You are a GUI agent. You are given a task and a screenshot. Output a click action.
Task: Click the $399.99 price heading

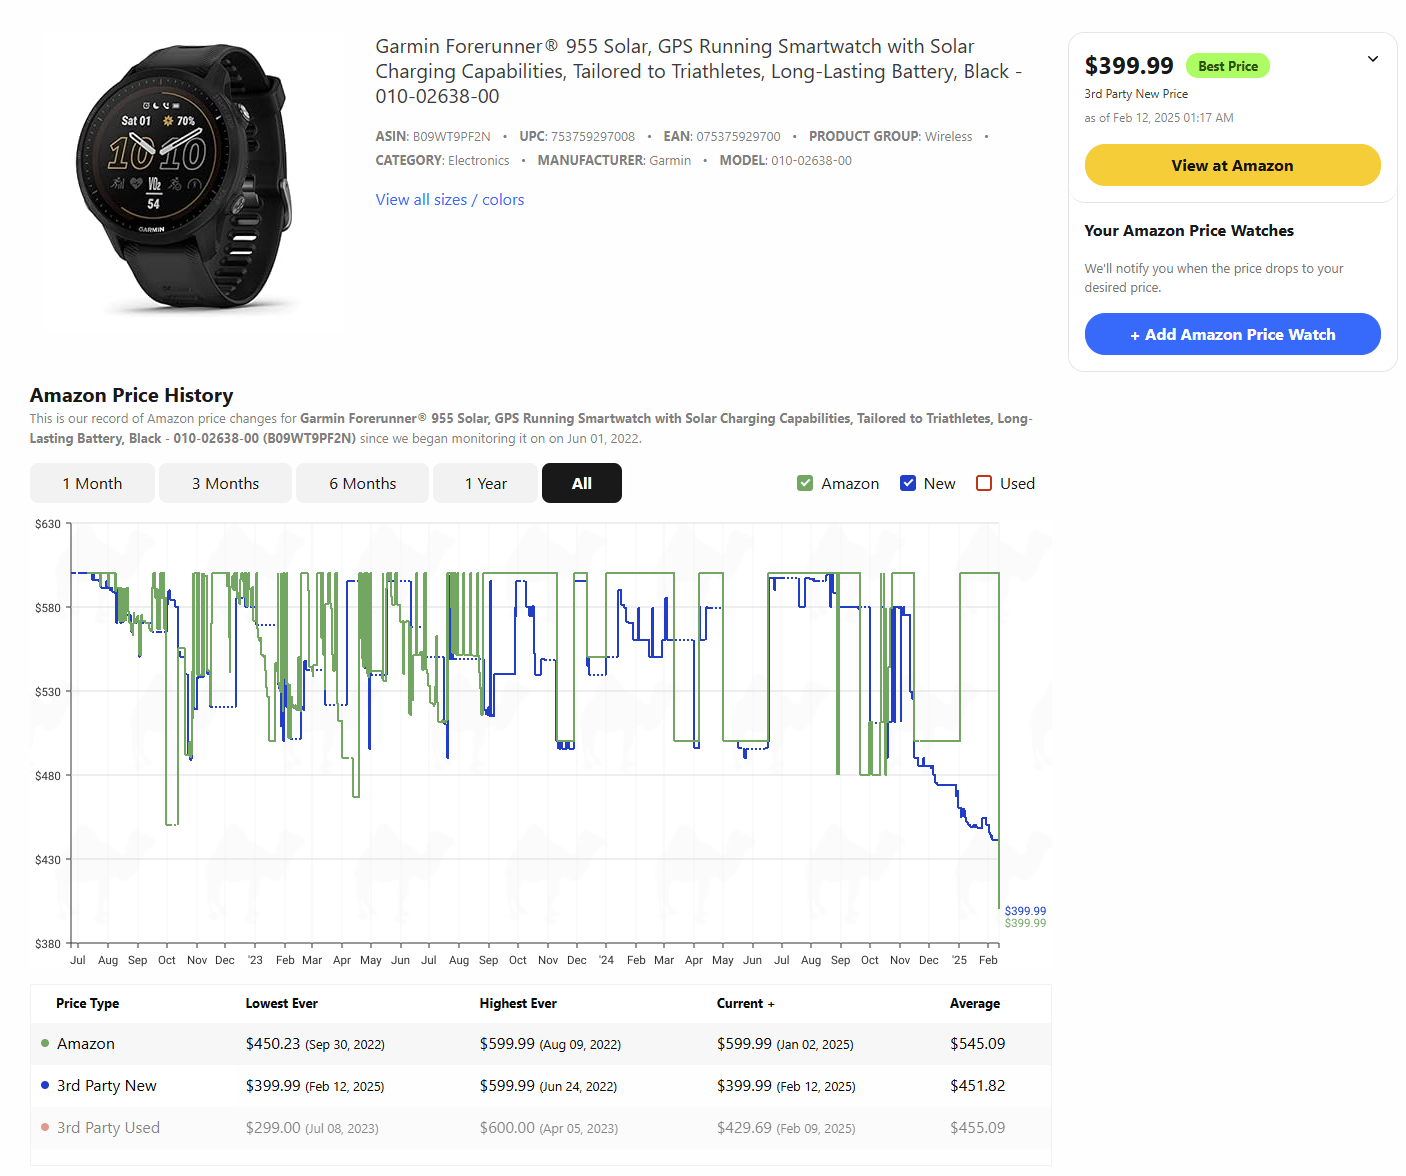(x=1129, y=66)
